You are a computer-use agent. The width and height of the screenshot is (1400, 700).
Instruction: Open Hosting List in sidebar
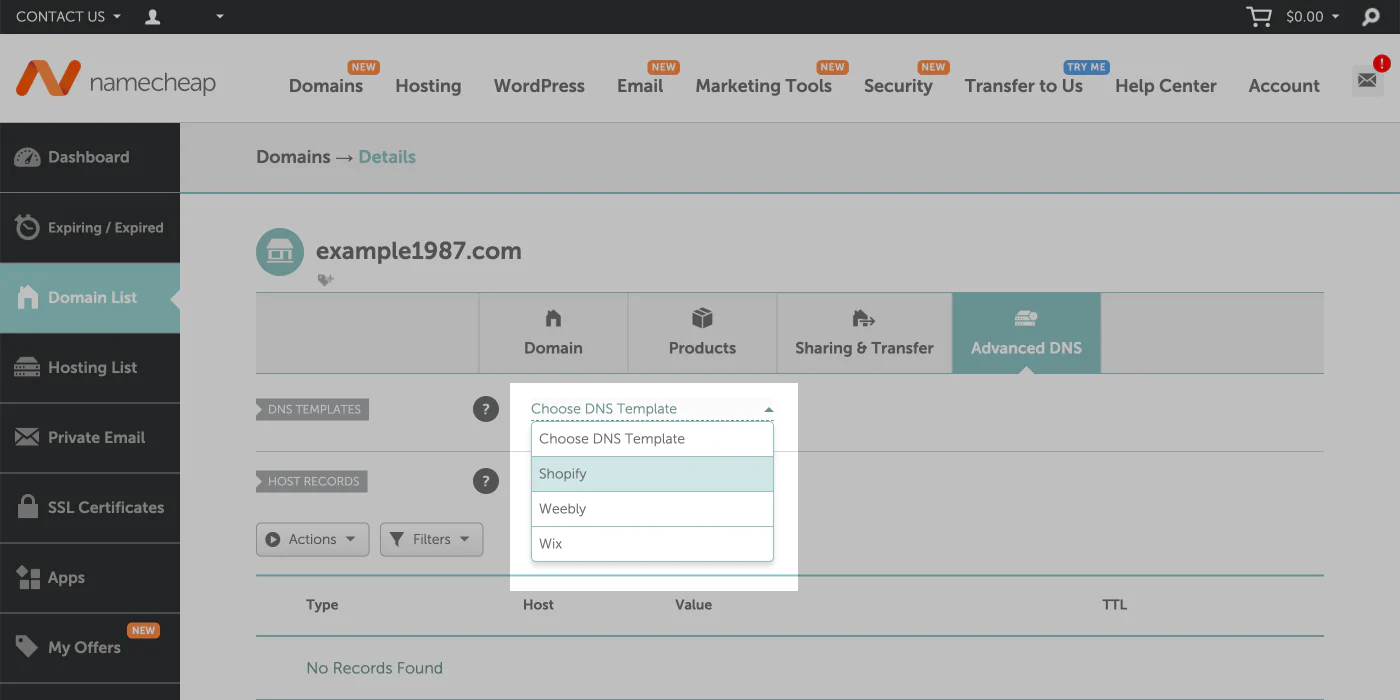(x=90, y=367)
